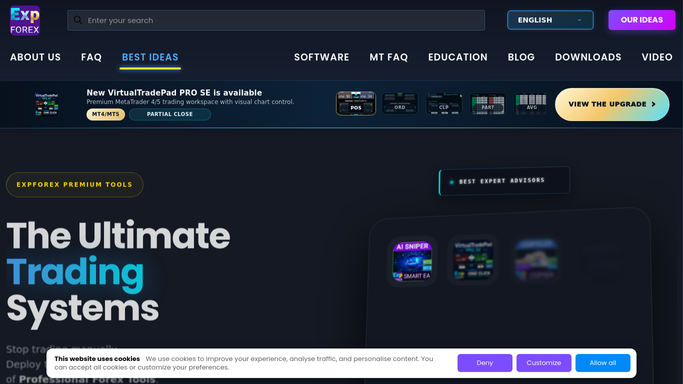Select the POS panel icon in banner

coord(355,104)
